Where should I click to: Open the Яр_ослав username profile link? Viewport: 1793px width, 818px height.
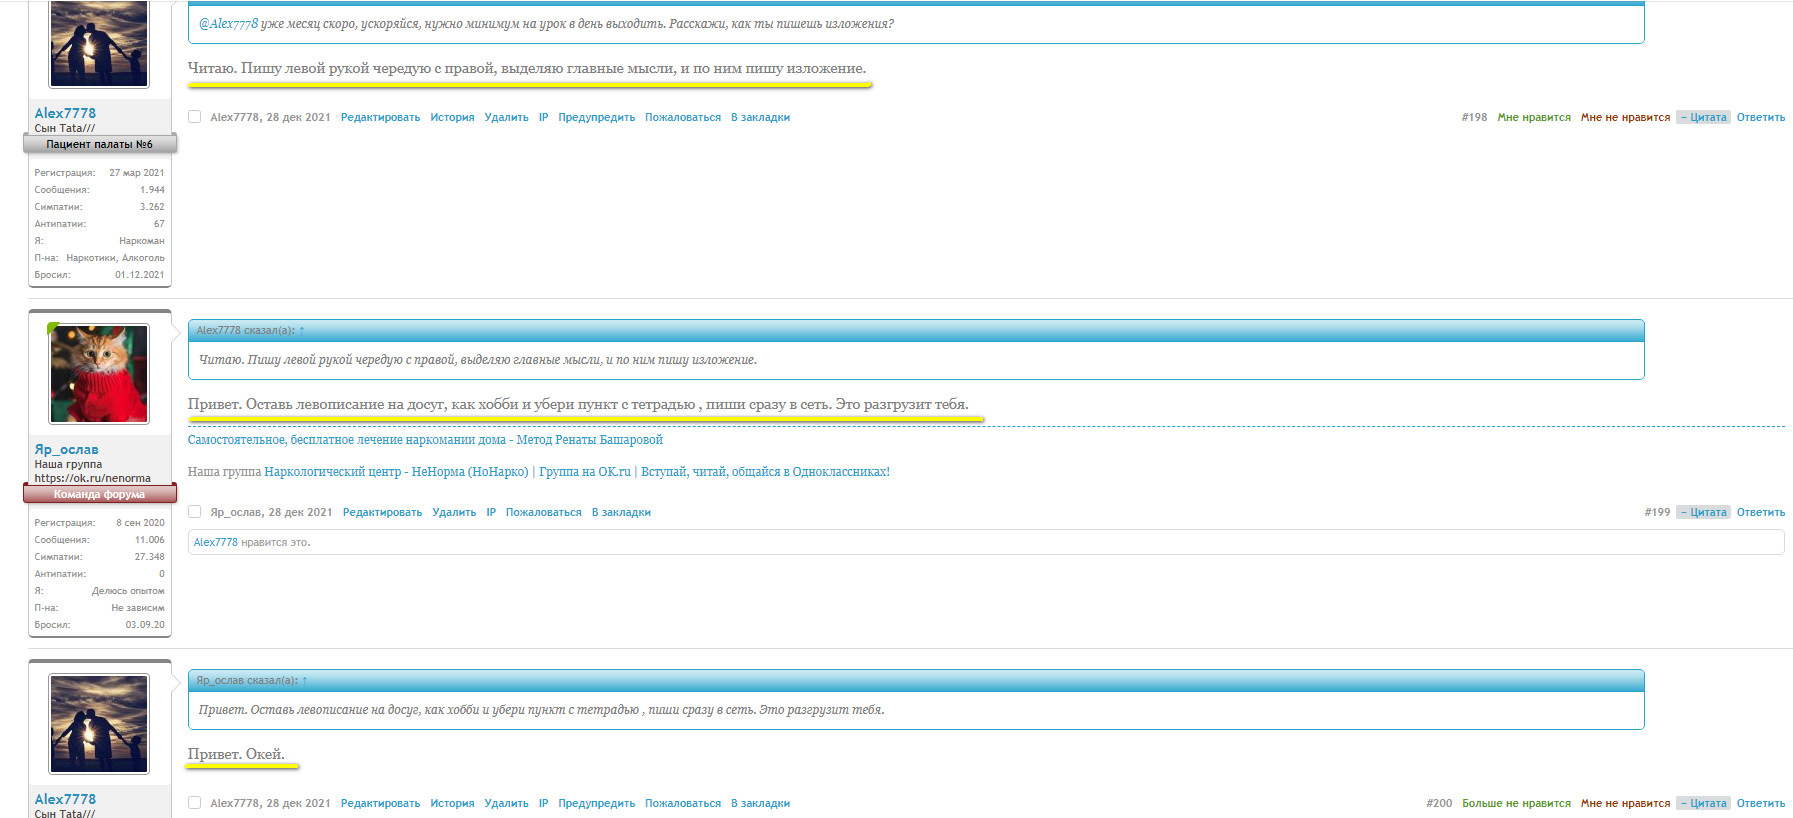coord(66,449)
